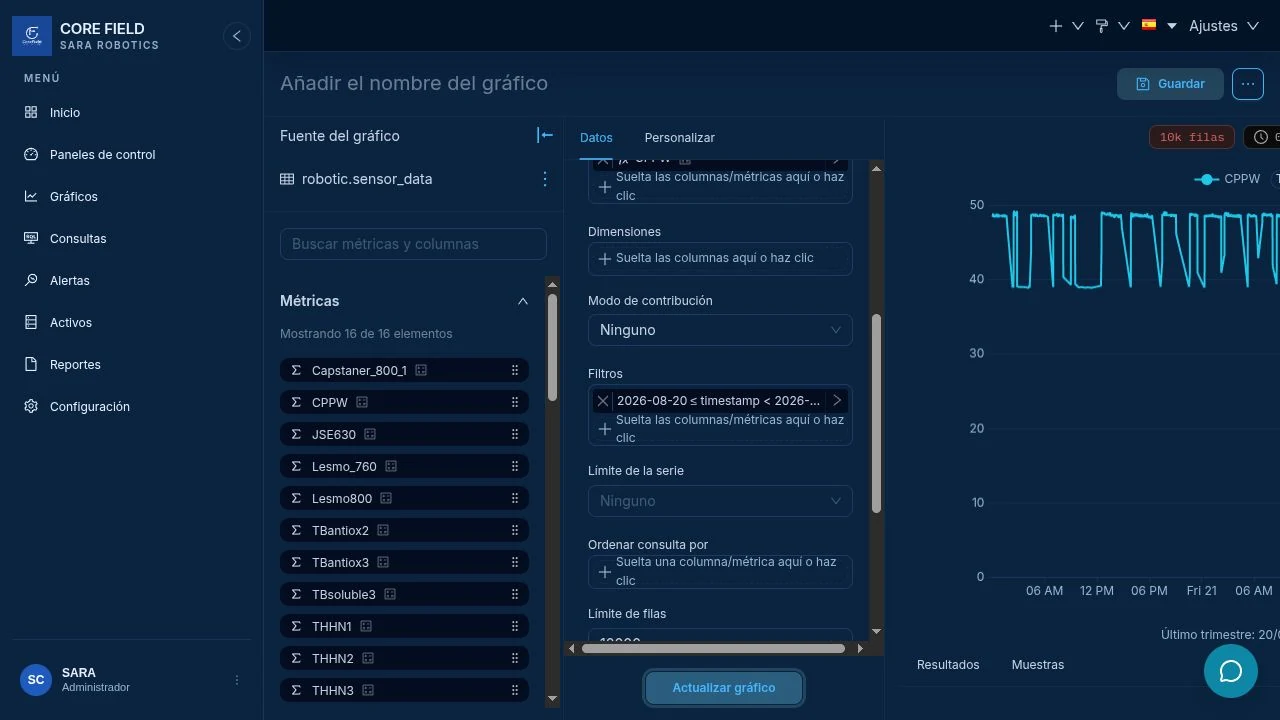
Task: Open the Ajustes dropdown
Action: point(1223,26)
